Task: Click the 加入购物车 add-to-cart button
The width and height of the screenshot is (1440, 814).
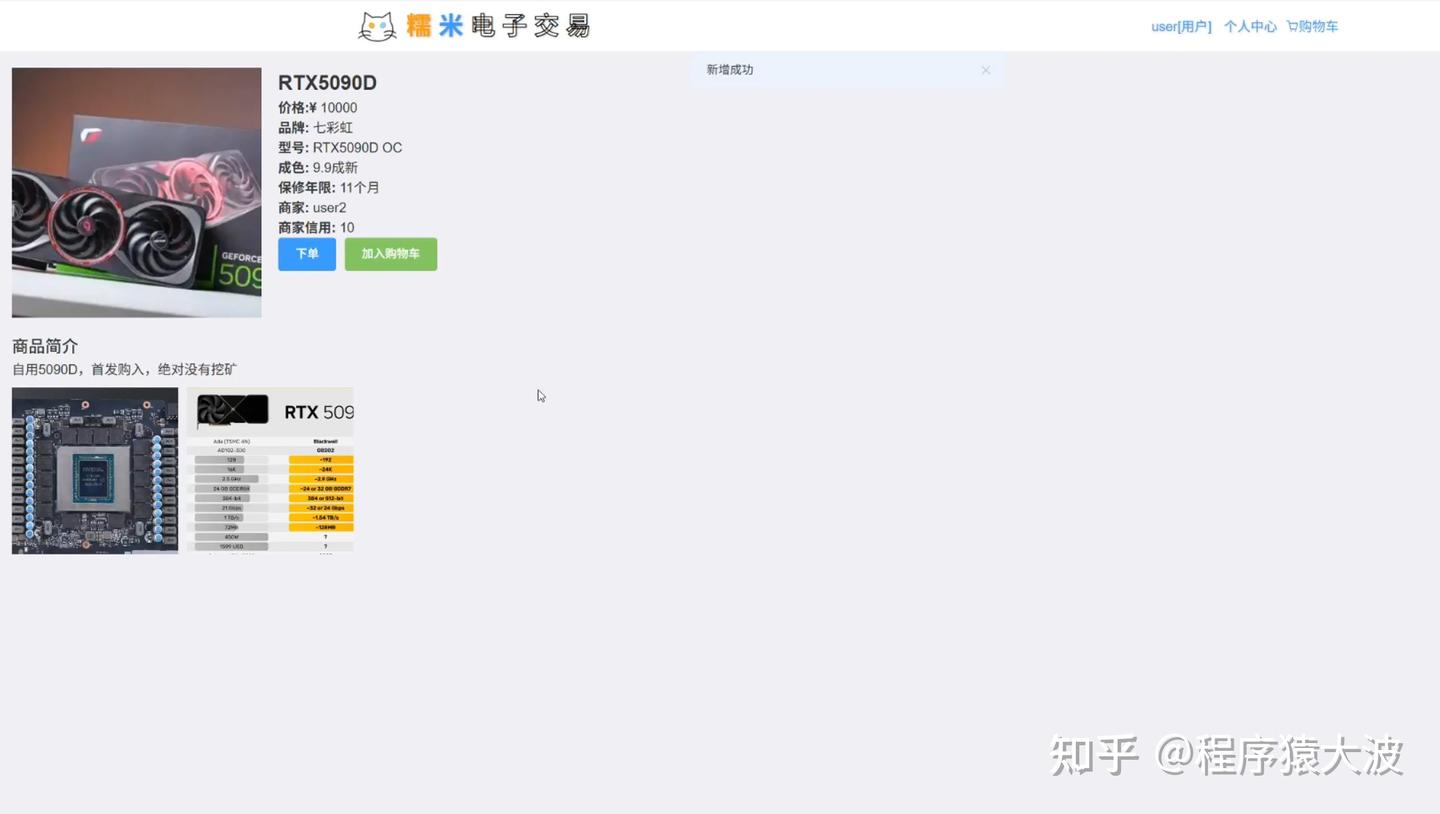Action: [x=391, y=254]
